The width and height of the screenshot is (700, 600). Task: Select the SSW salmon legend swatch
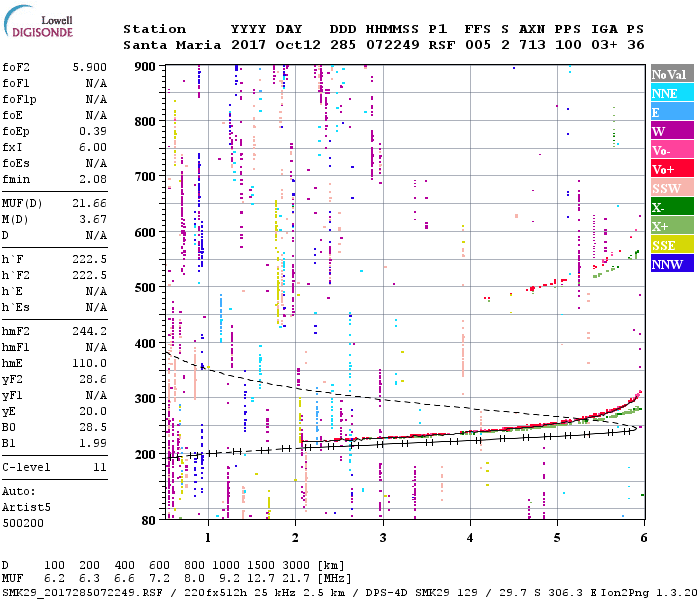pyautogui.click(x=672, y=188)
